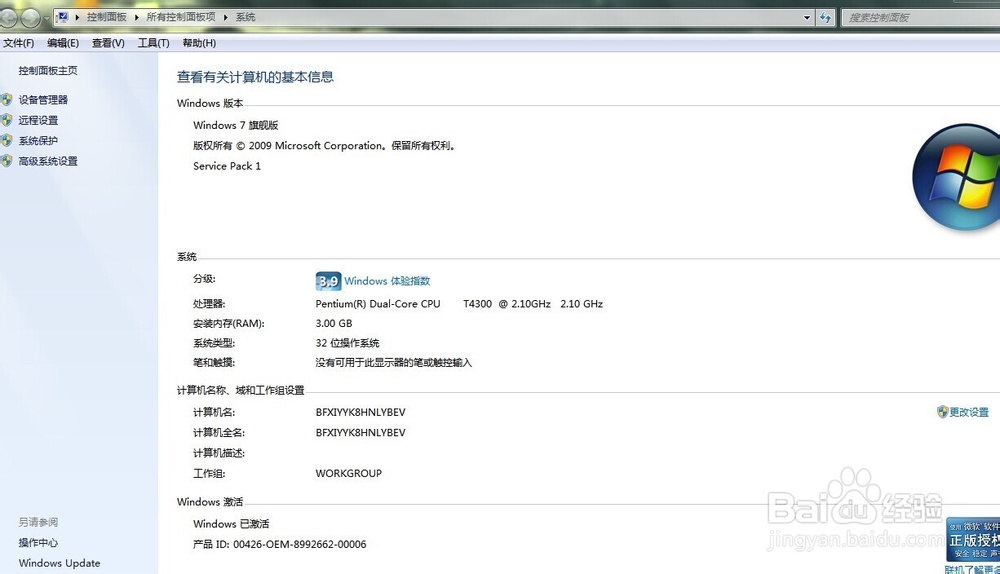Screen dimensions: 1000x574
Task: Click the 3.9 experience index score badge
Action: pos(328,281)
